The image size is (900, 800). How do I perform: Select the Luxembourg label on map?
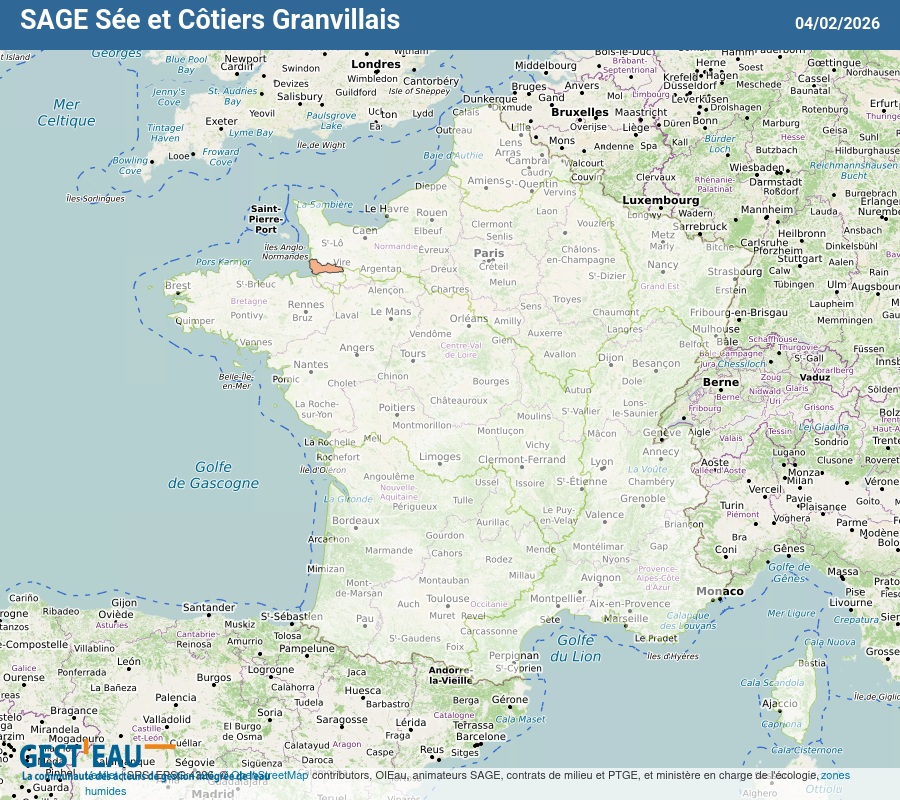[661, 200]
